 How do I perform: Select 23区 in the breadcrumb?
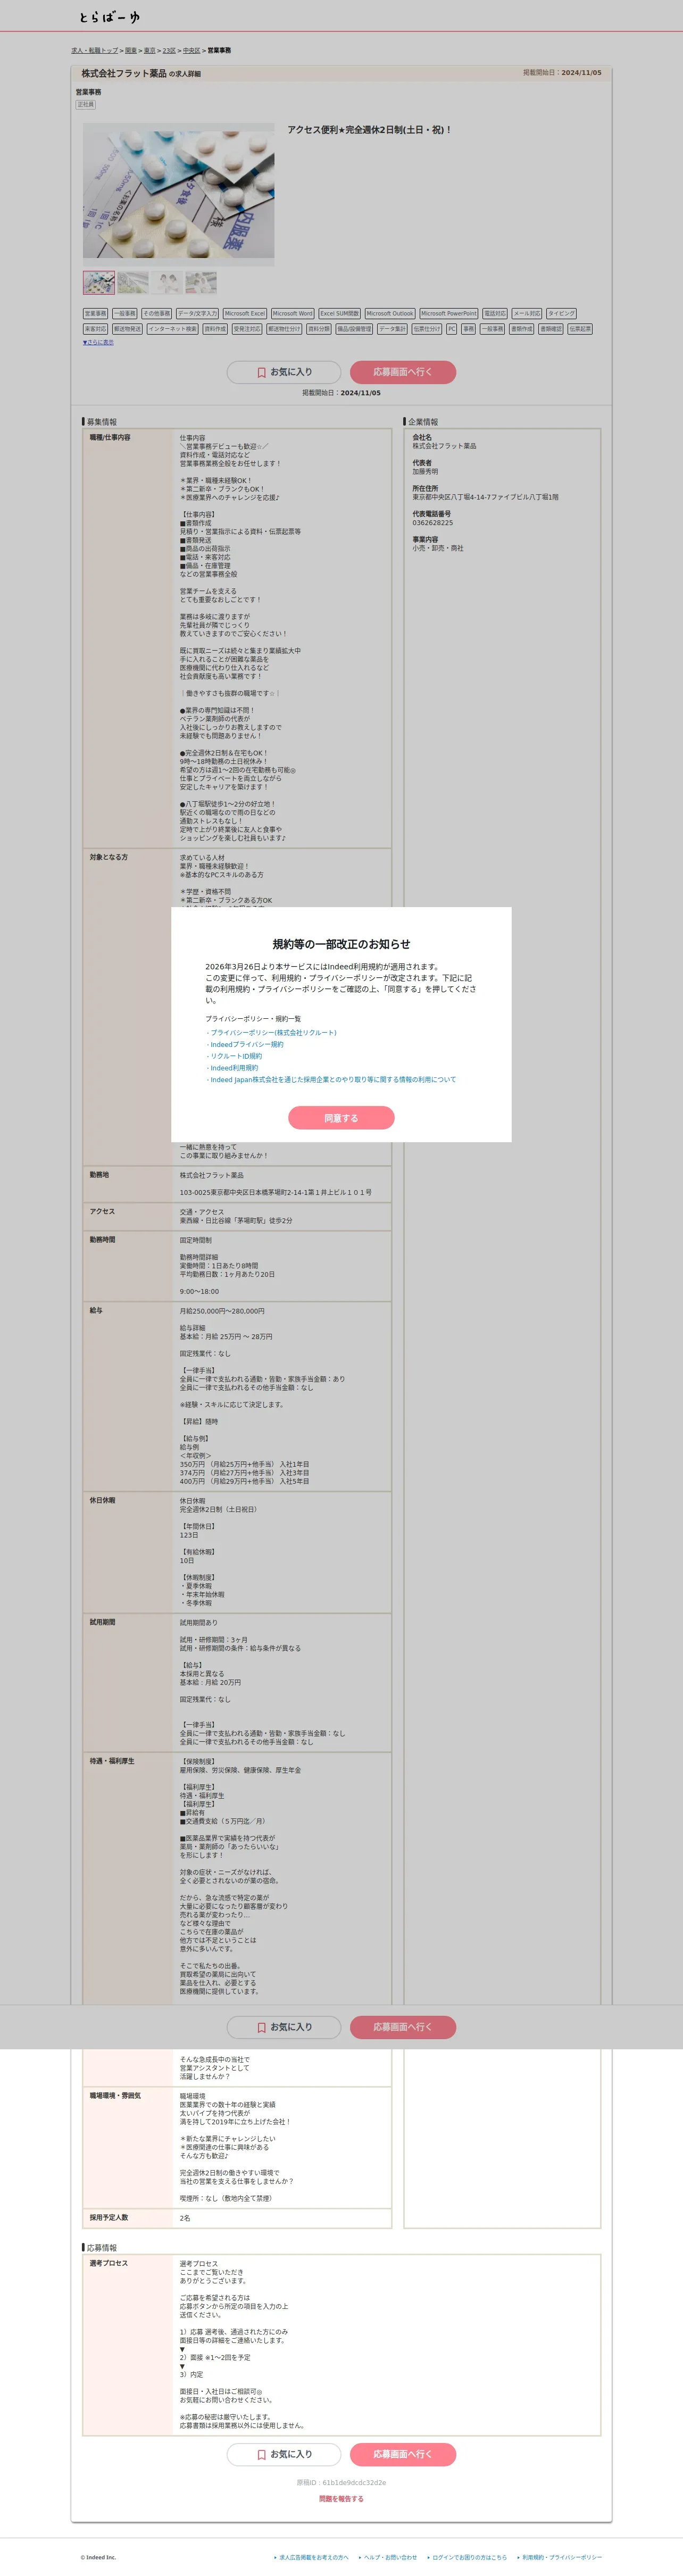pyautogui.click(x=169, y=50)
